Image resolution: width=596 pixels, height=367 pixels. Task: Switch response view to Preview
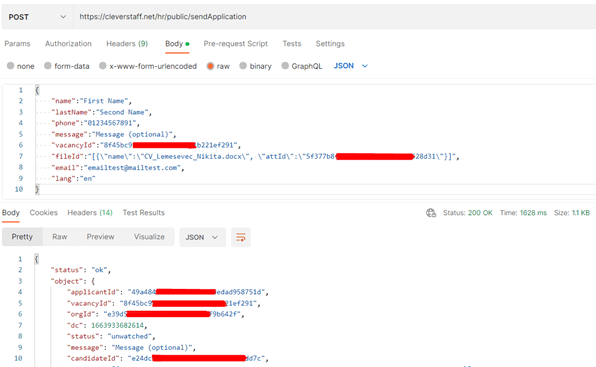(100, 237)
